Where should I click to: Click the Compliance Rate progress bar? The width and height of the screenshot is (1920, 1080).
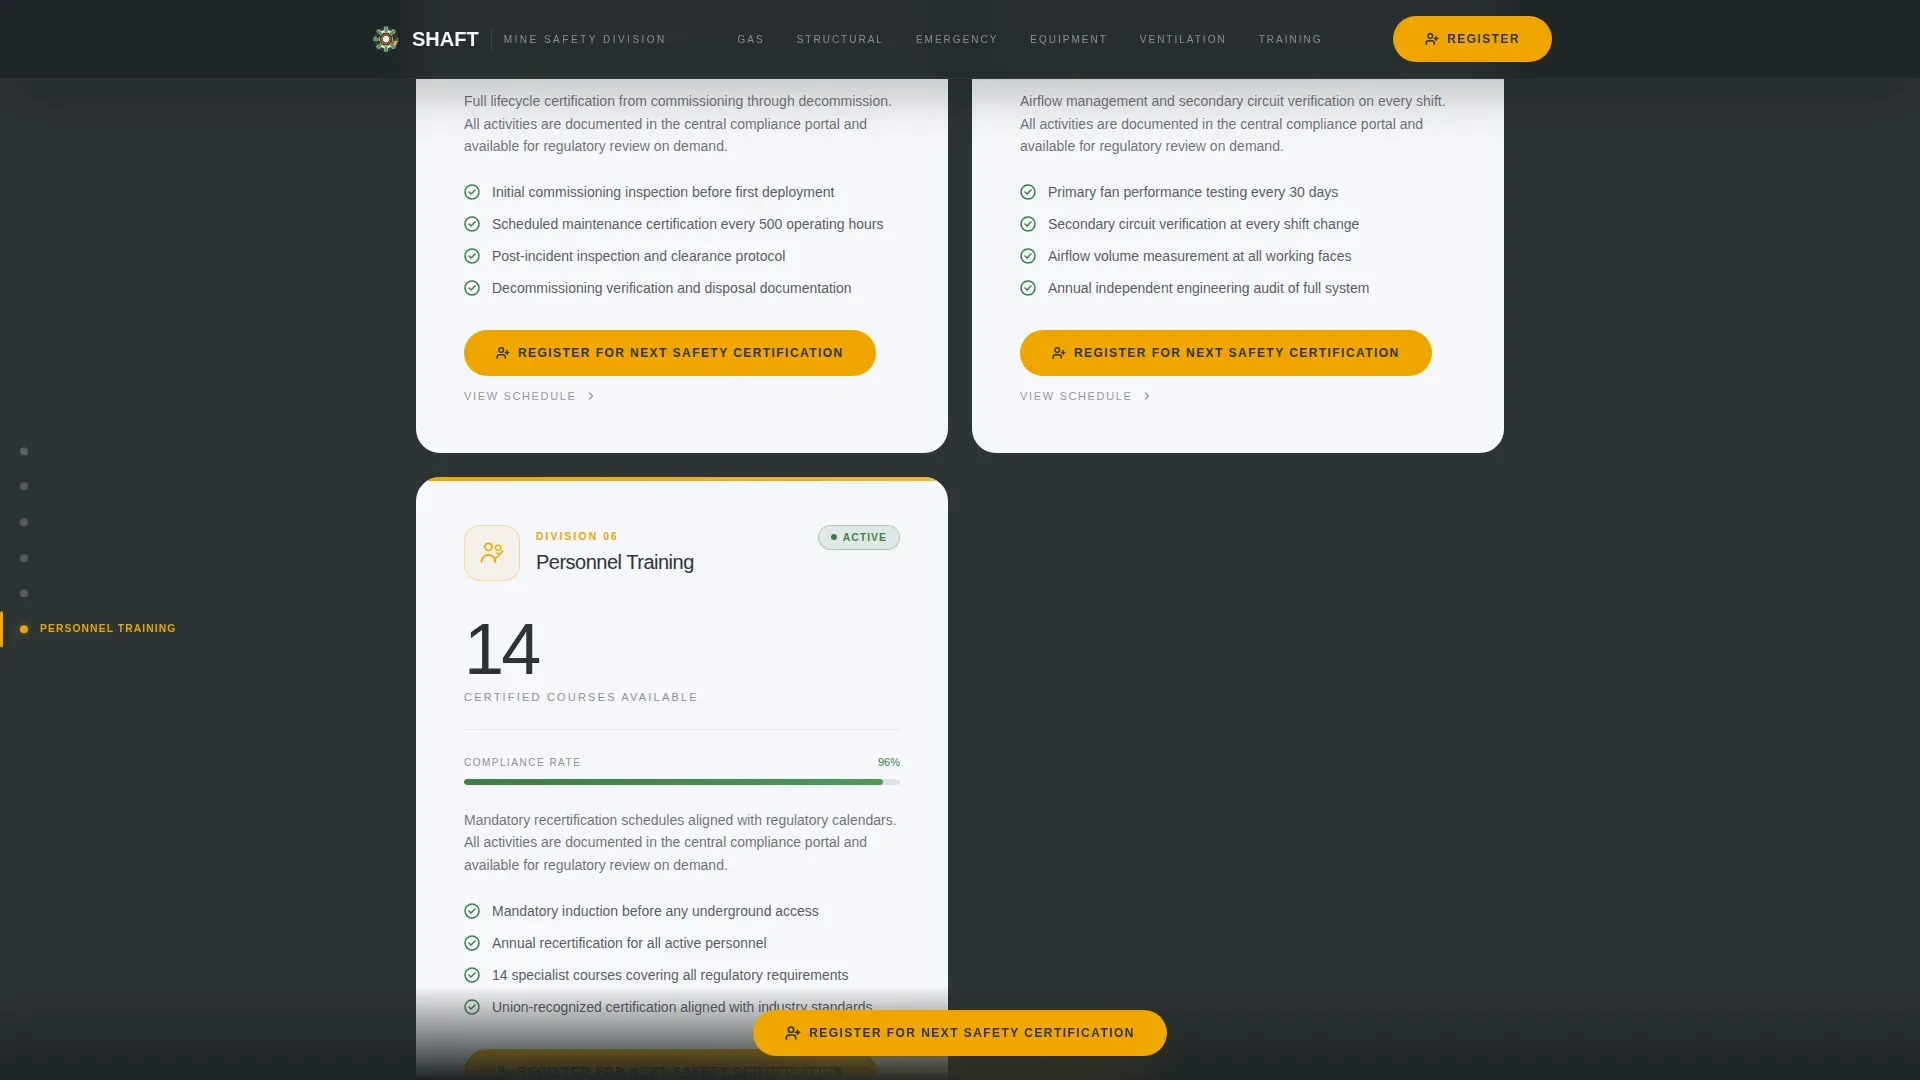682,782
